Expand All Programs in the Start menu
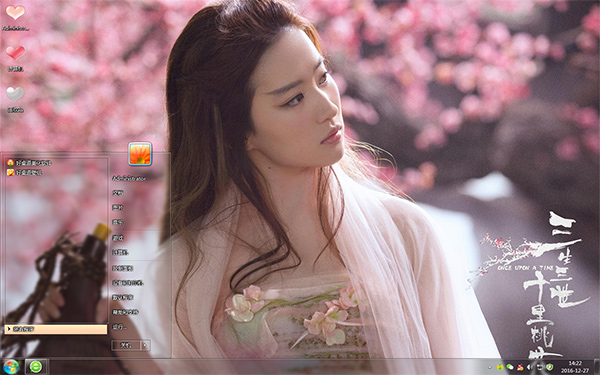 pyautogui.click(x=56, y=329)
